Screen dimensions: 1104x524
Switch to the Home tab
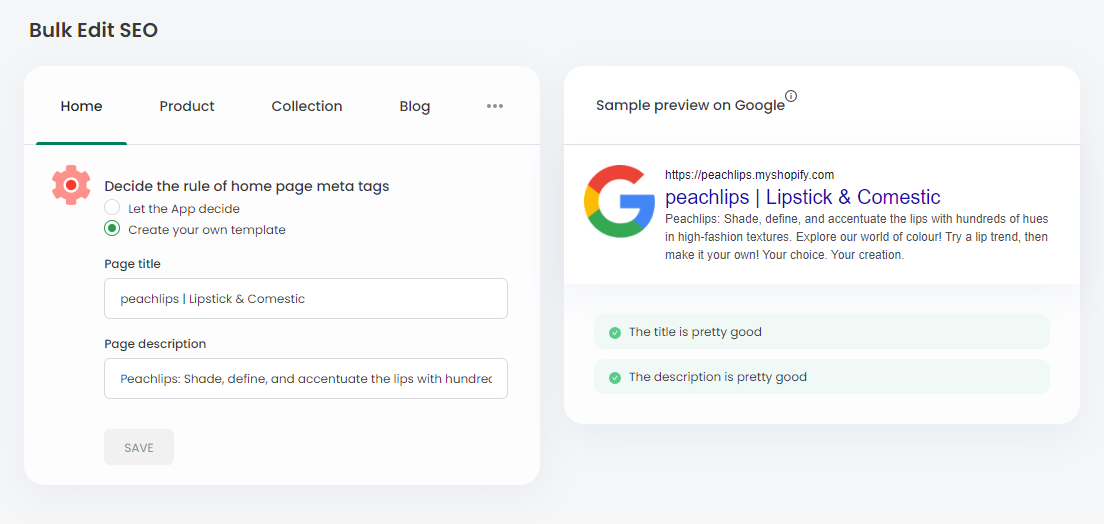pyautogui.click(x=82, y=106)
